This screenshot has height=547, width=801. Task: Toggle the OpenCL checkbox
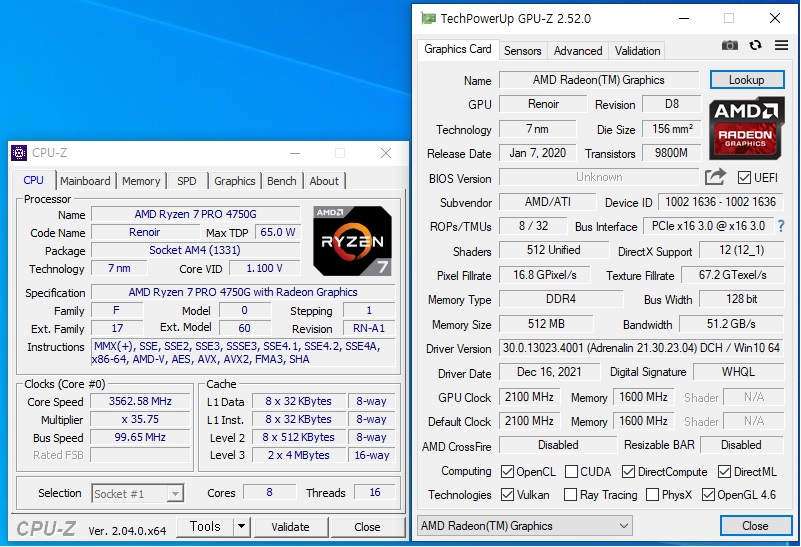tap(507, 471)
